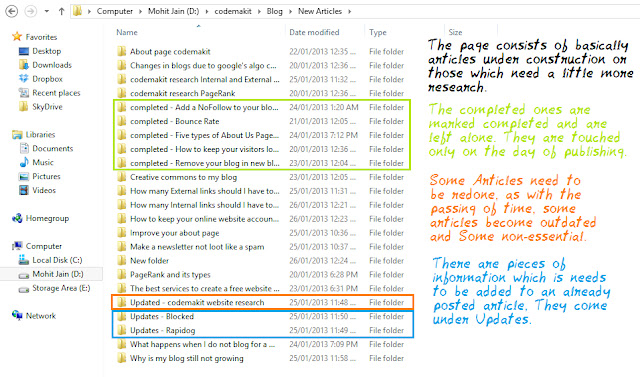The width and height of the screenshot is (640, 377).
Task: Select Mohit Jain (D:) breadcrumb
Action: (x=173, y=11)
